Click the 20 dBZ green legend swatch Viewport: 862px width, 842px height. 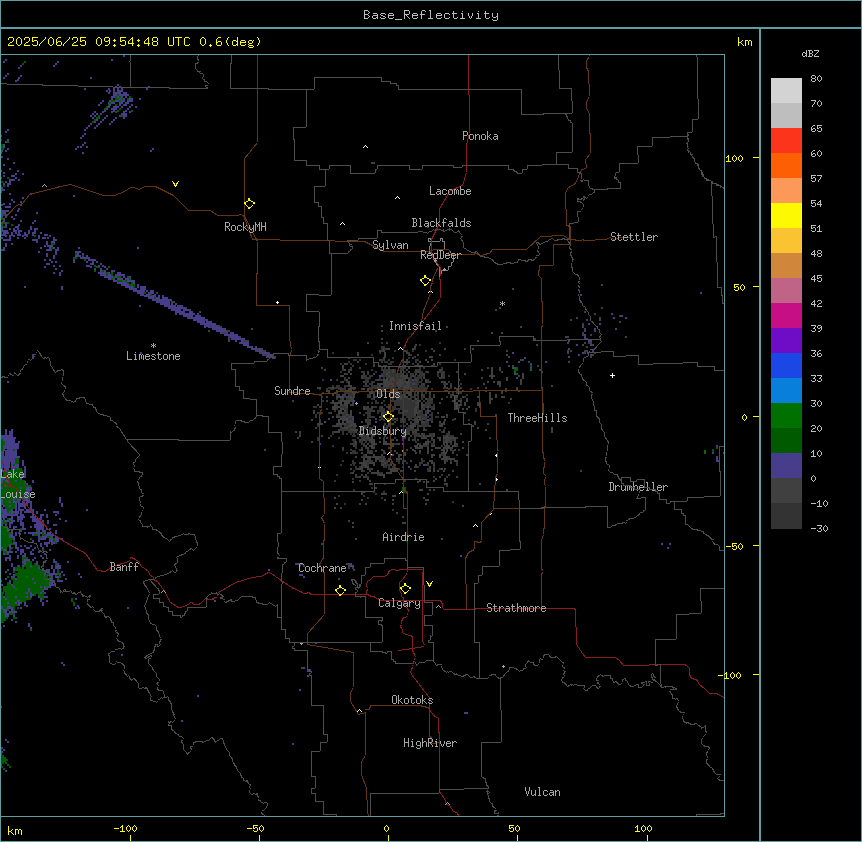[786, 441]
